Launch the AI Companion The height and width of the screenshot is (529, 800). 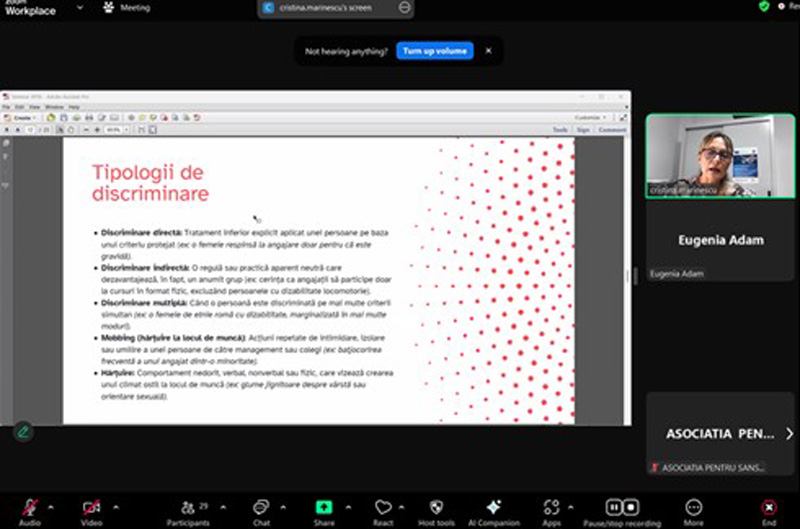[493, 508]
